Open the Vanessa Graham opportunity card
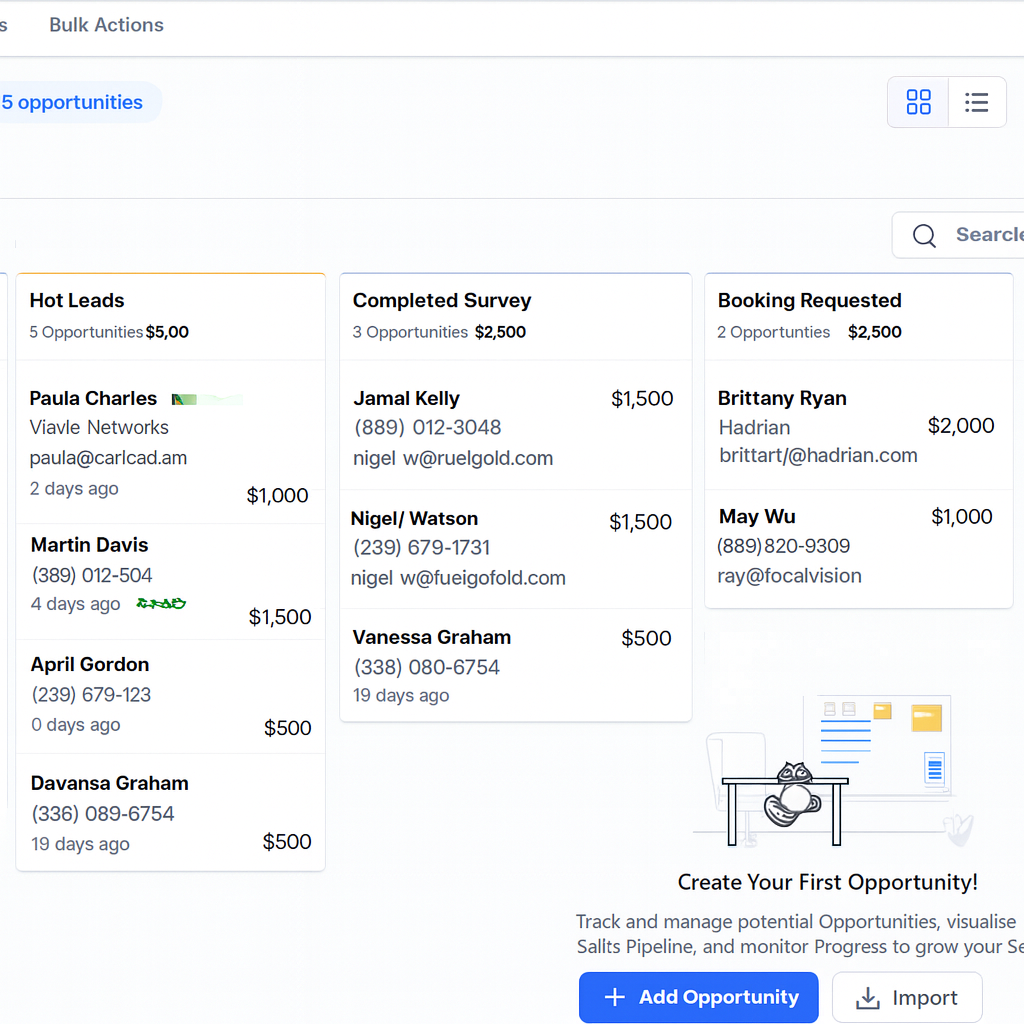1024x1024 pixels. tap(515, 665)
